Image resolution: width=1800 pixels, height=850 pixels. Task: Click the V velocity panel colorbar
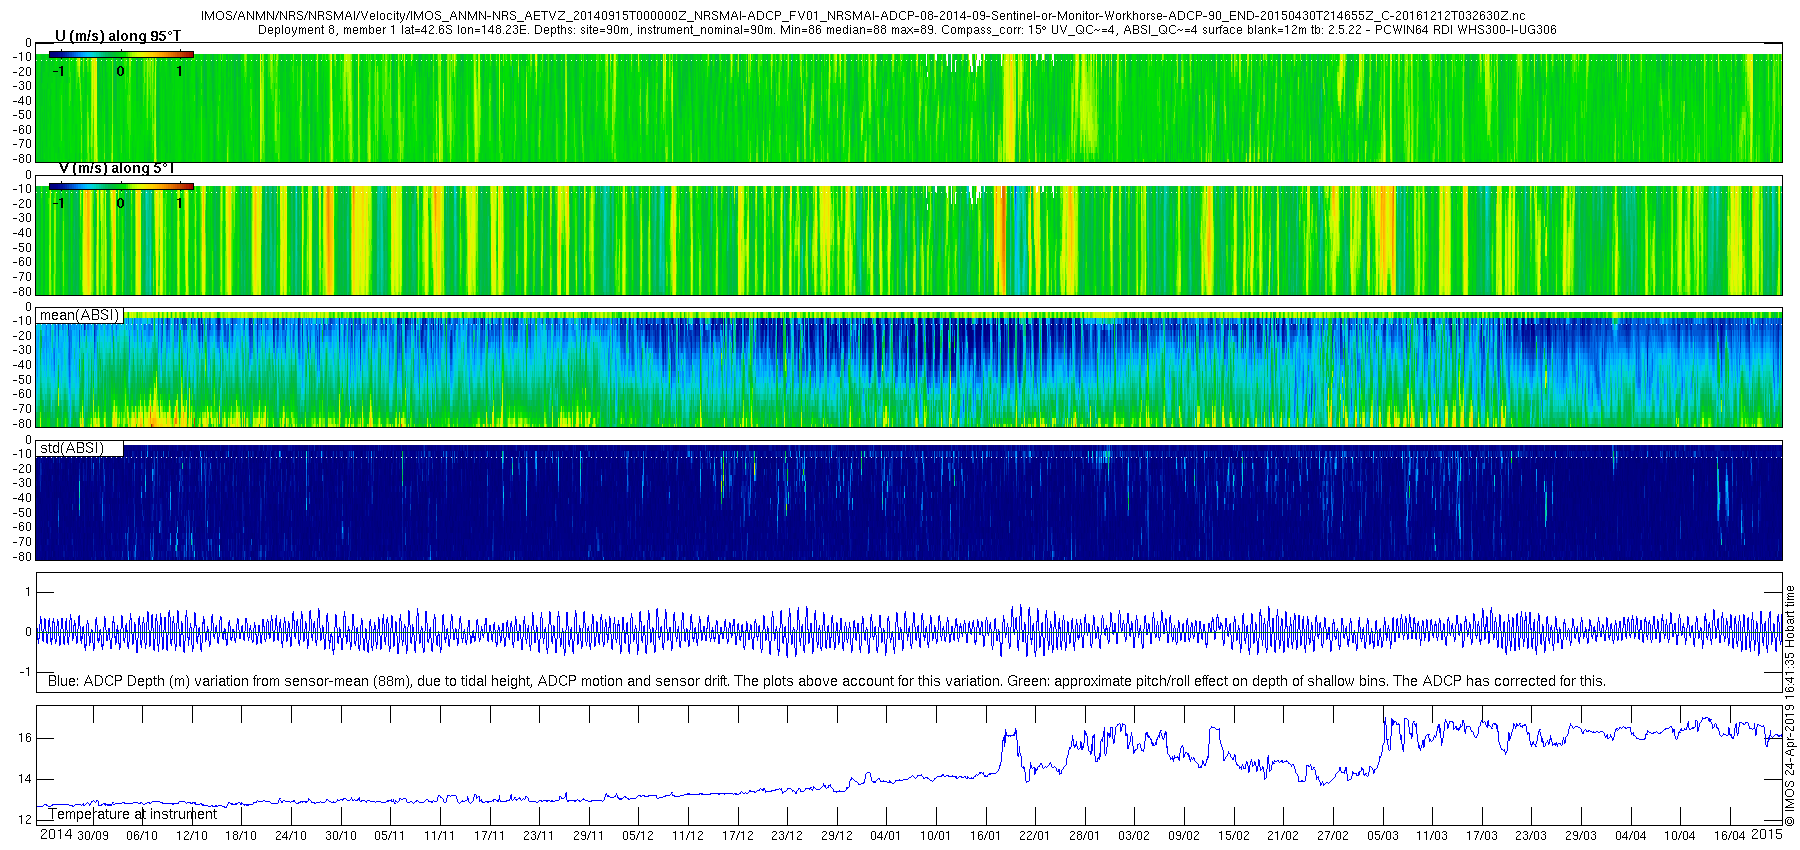point(121,186)
